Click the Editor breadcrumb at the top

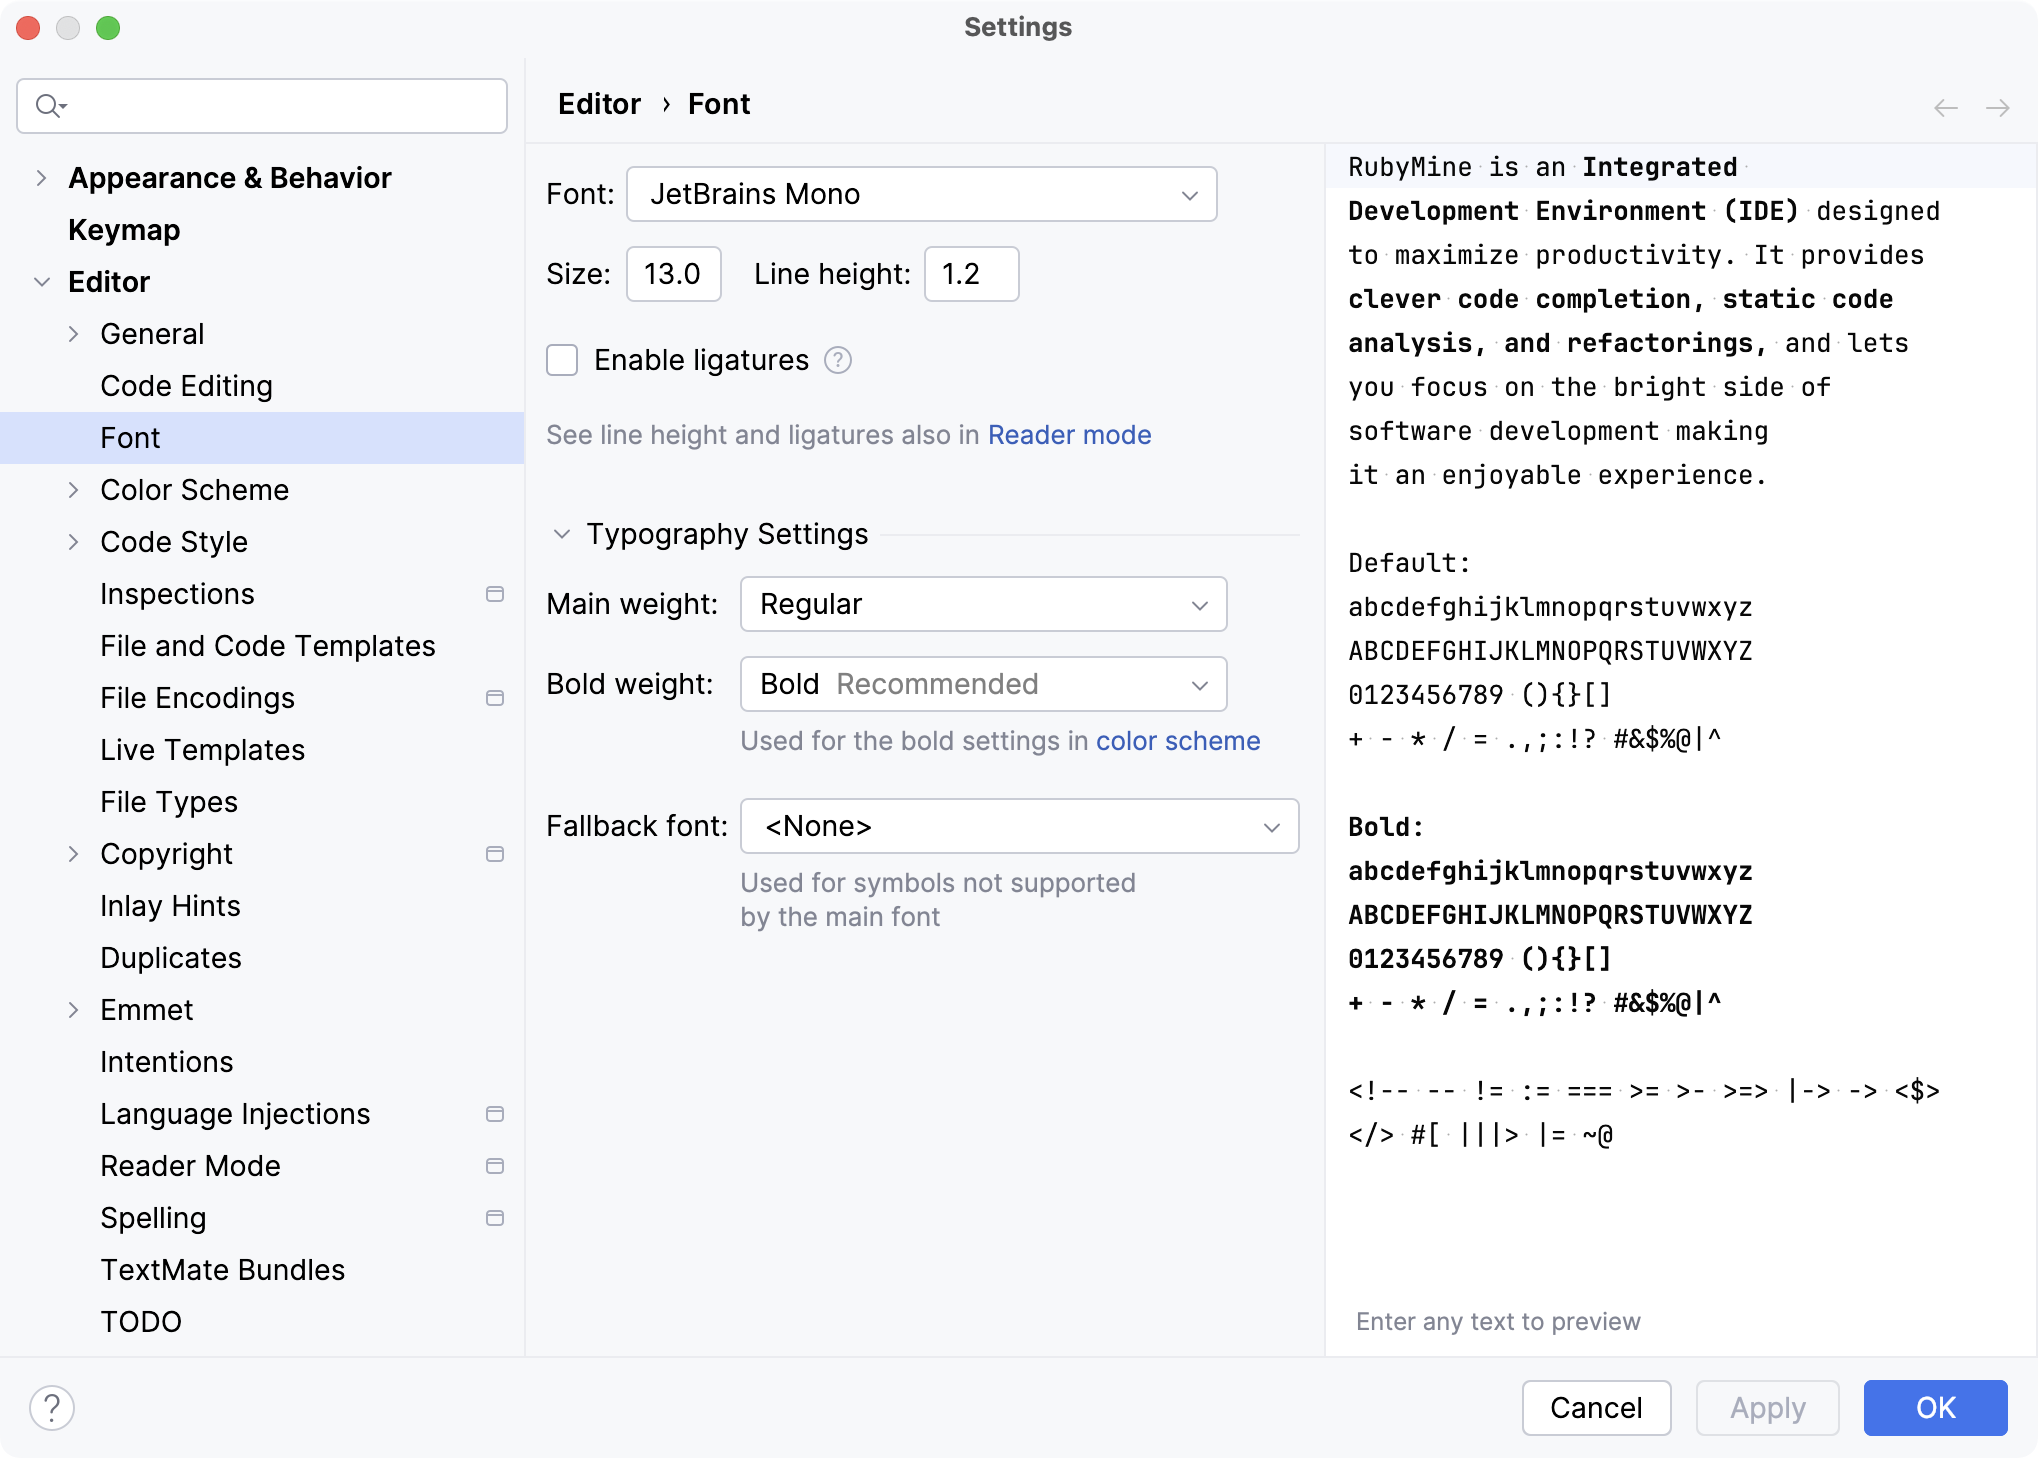click(598, 104)
